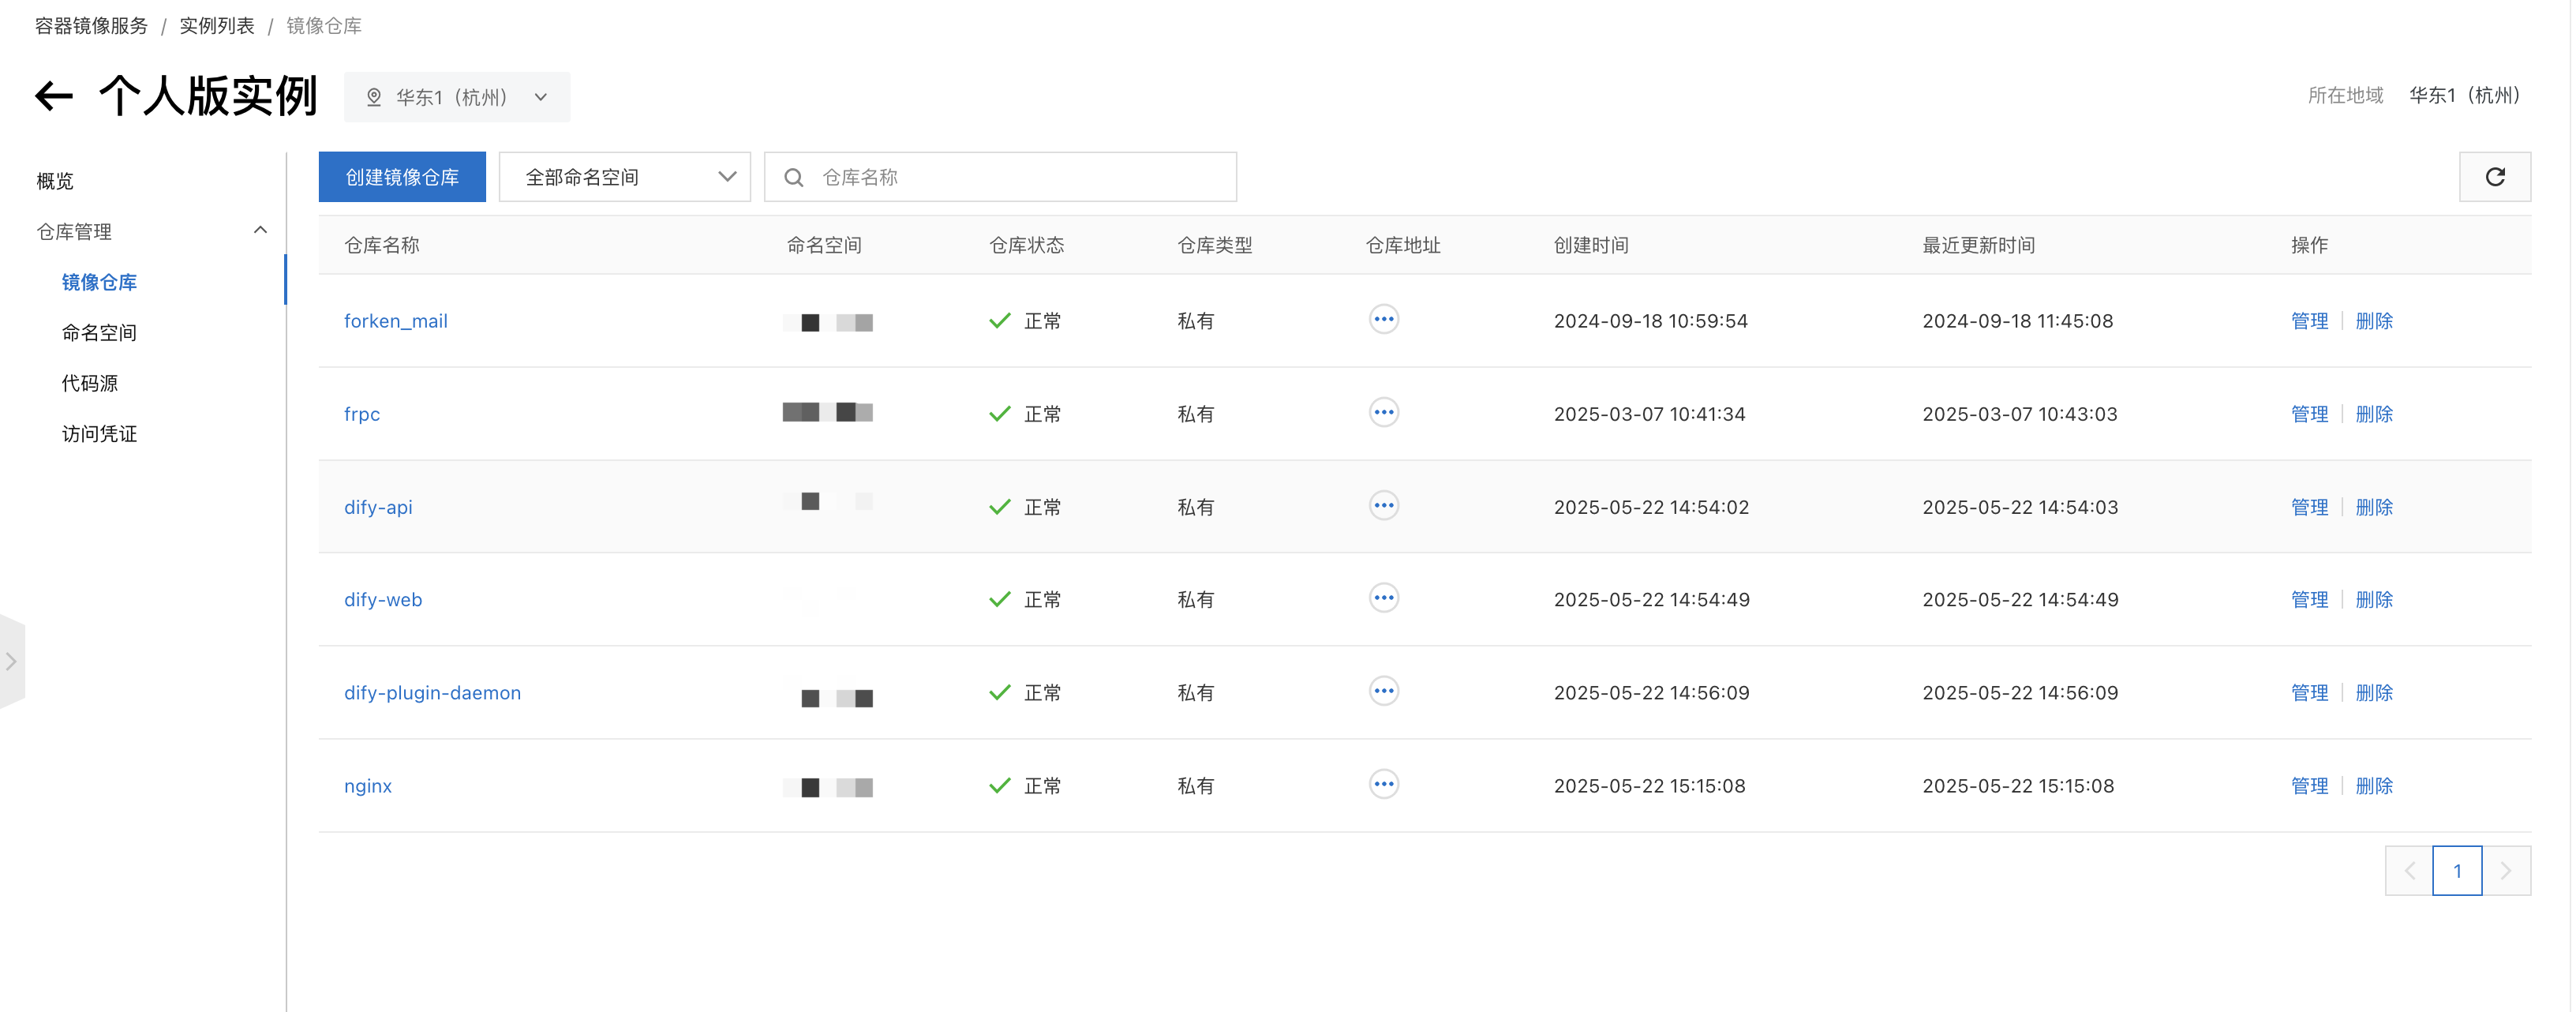The width and height of the screenshot is (2576, 1012).
Task: Show repository address for dify-plugin-daemon
Action: coord(1383,692)
